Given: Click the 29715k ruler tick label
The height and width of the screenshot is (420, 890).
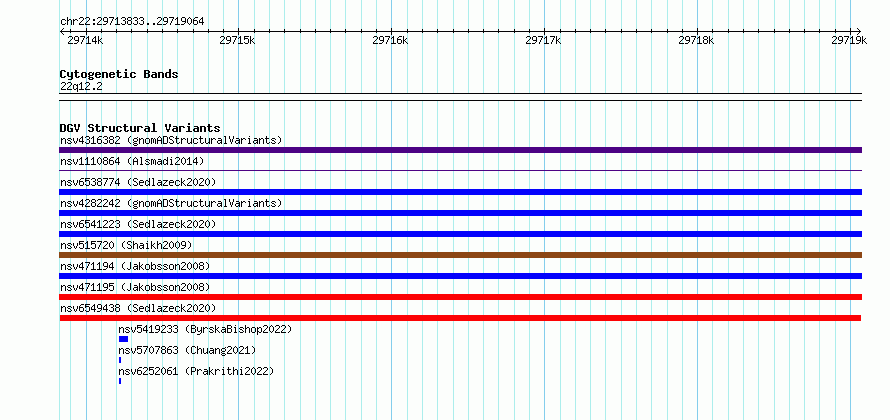Looking at the screenshot, I should coord(237,40).
